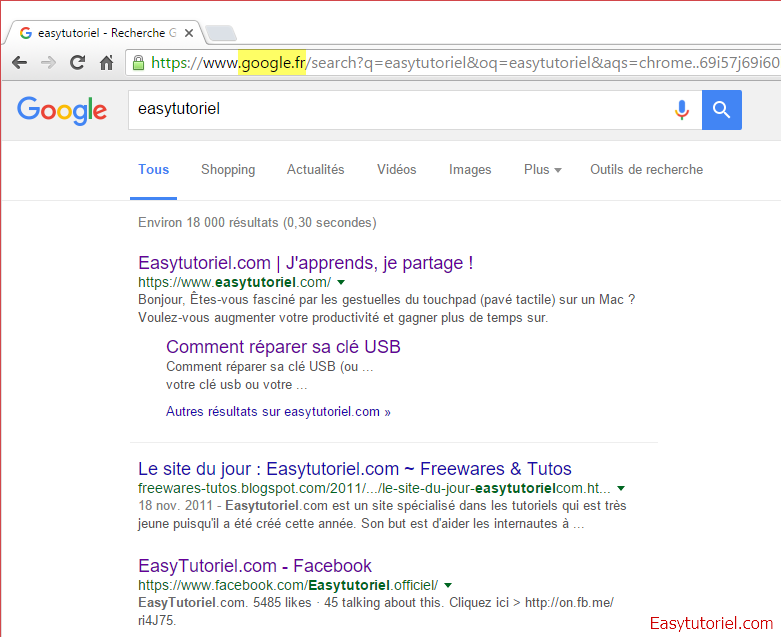Screen dimensions: 781x637
Task: Click the Google logo
Action: coord(62,110)
